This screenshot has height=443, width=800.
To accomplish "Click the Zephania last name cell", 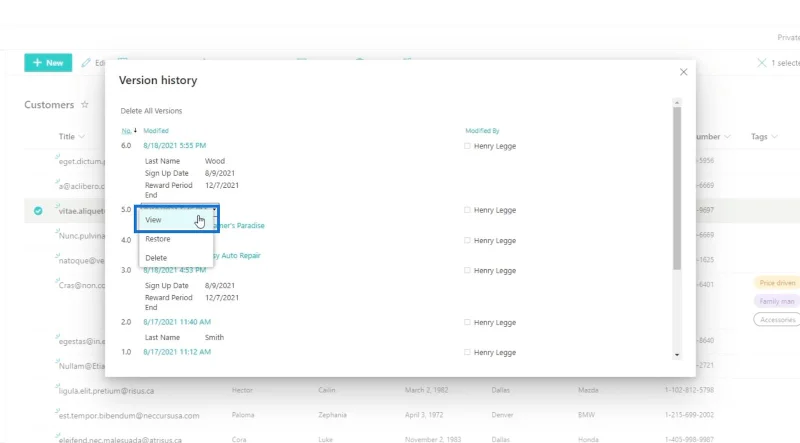I will point(332,415).
